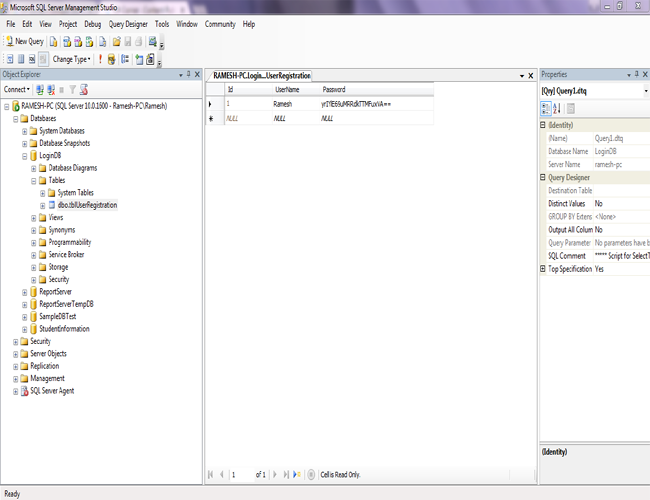This screenshot has width=650, height=500.
Task: Click the Property Pages icon
Action: [x=570, y=109]
